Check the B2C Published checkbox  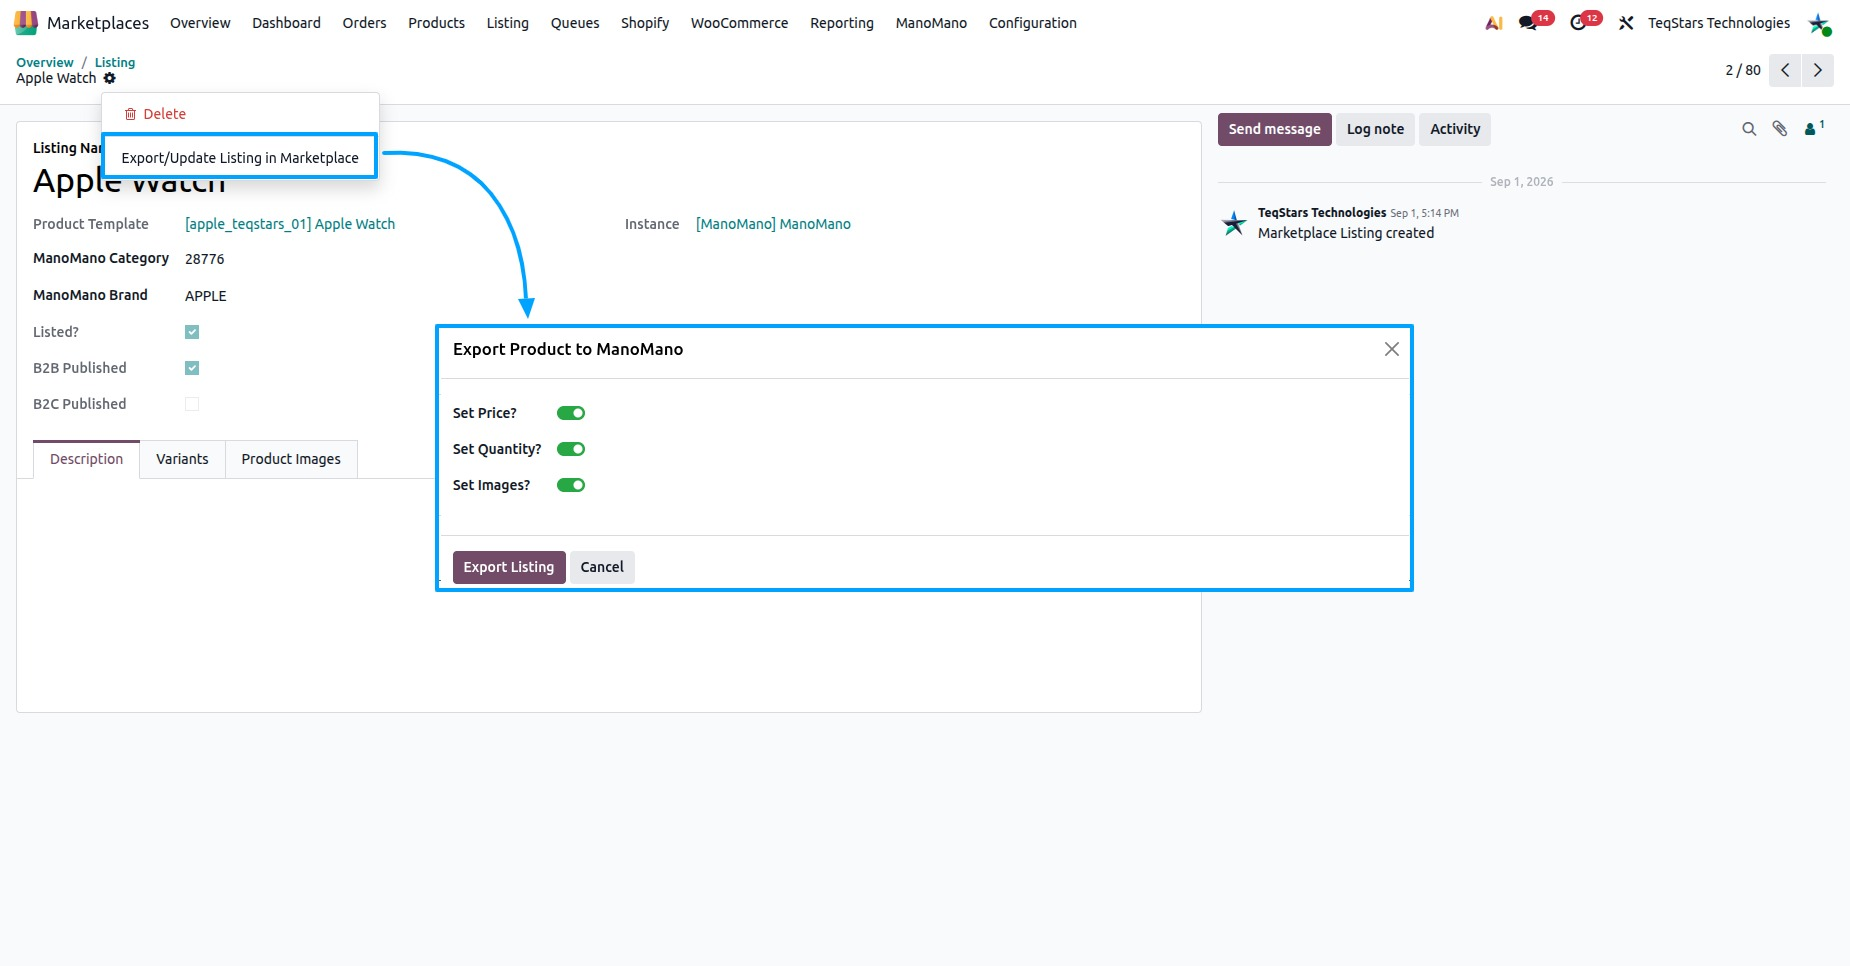click(x=192, y=404)
